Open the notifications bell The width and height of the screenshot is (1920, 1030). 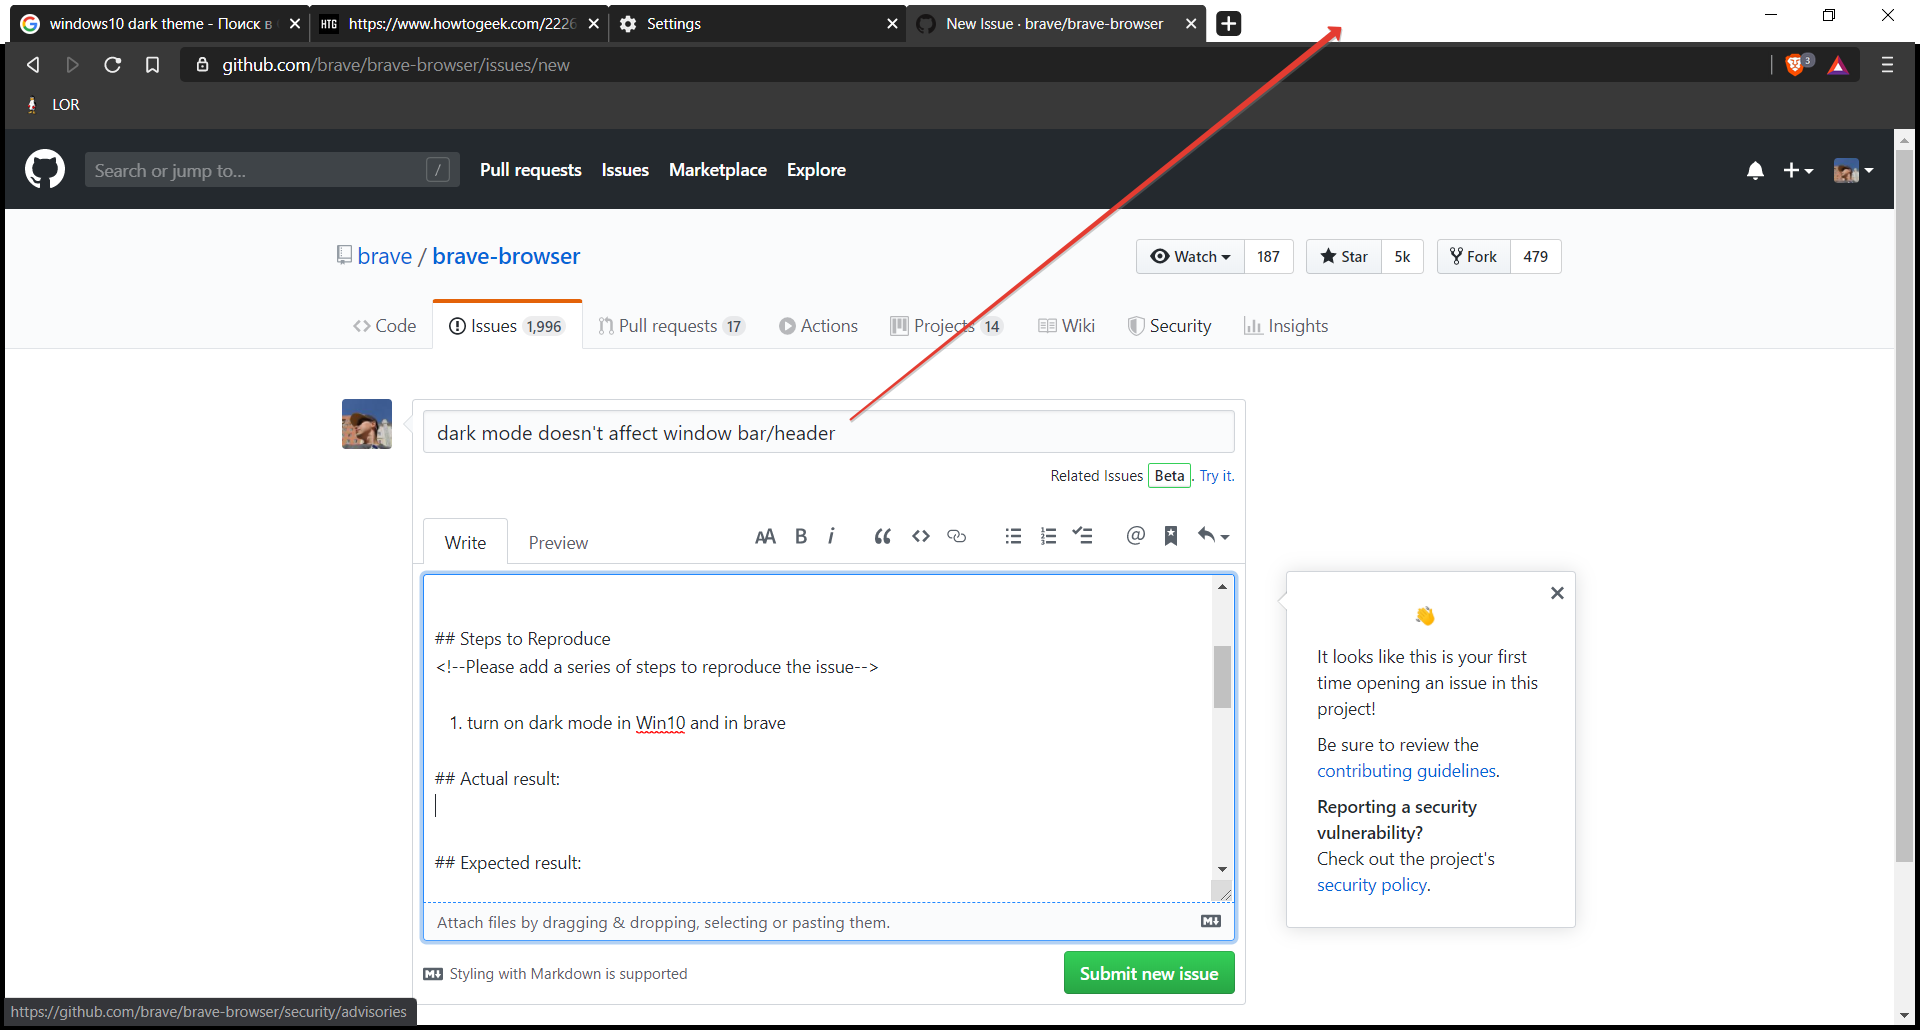(x=1755, y=171)
